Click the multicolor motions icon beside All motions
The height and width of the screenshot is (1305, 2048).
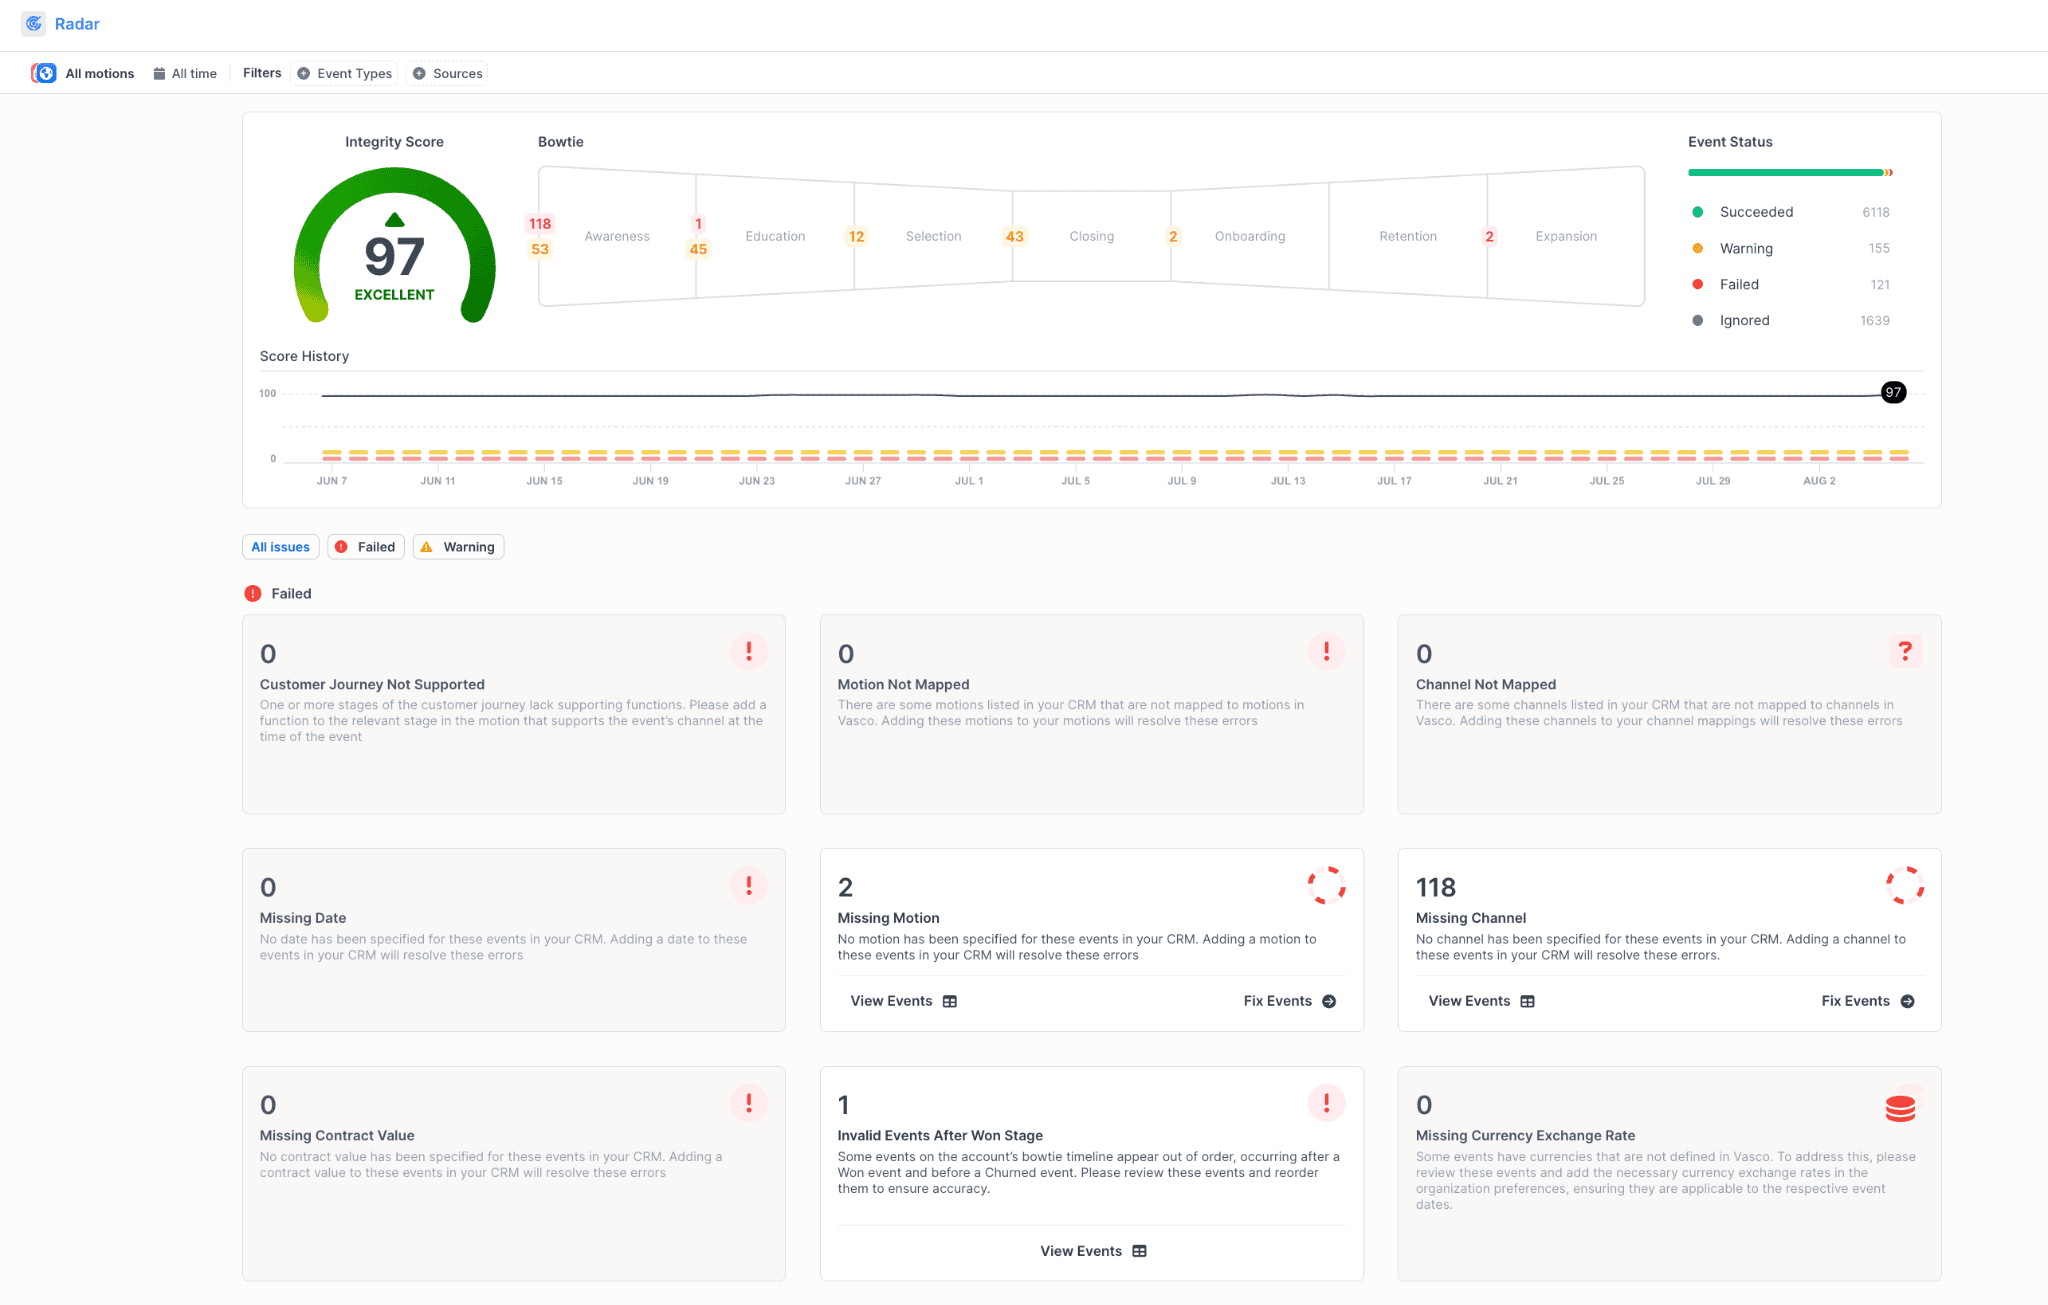[x=44, y=72]
